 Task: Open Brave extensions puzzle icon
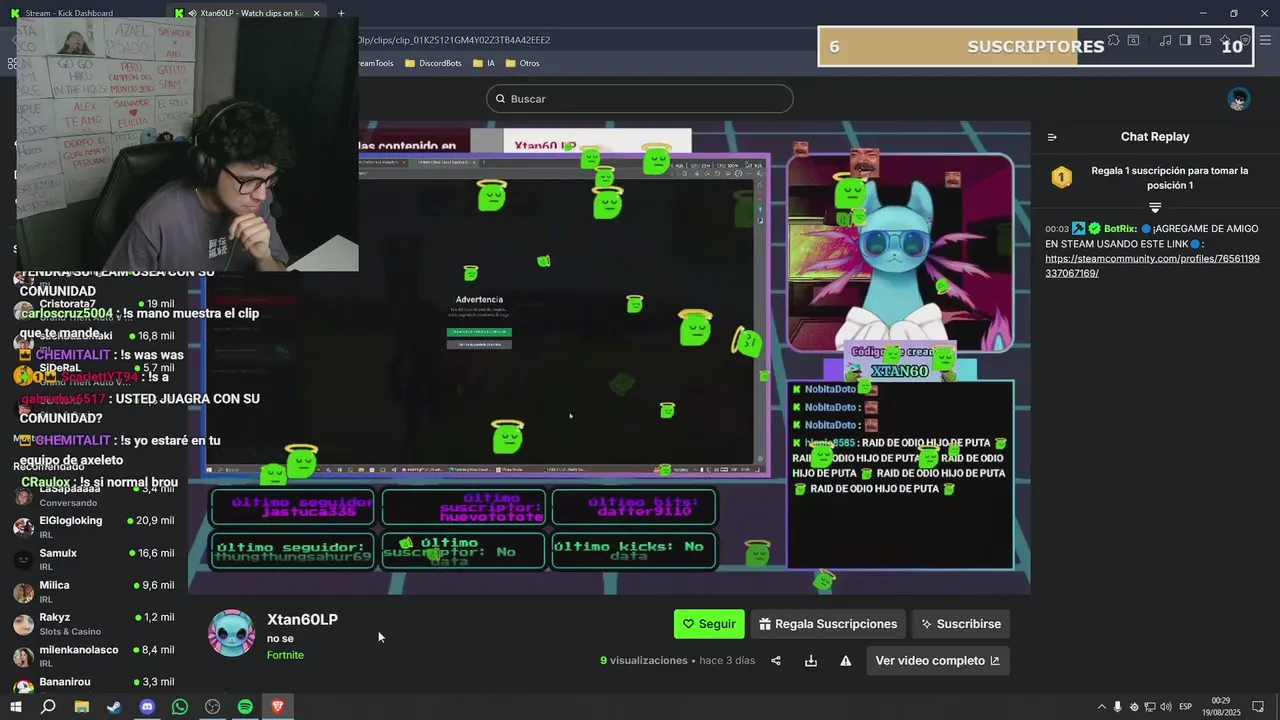click(x=1115, y=41)
